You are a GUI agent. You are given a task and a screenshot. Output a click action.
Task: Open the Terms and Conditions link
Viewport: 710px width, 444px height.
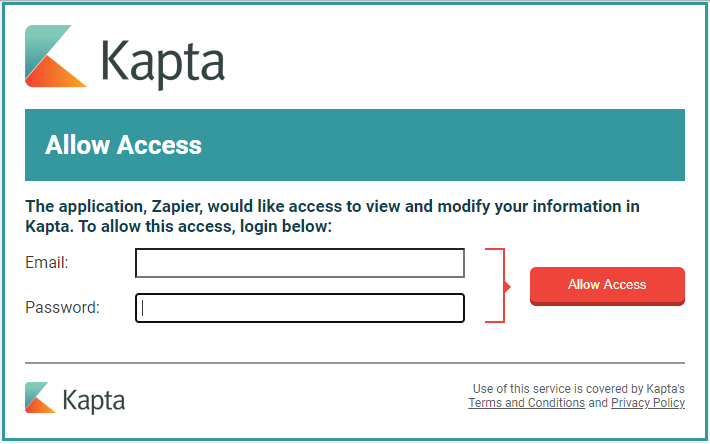526,403
